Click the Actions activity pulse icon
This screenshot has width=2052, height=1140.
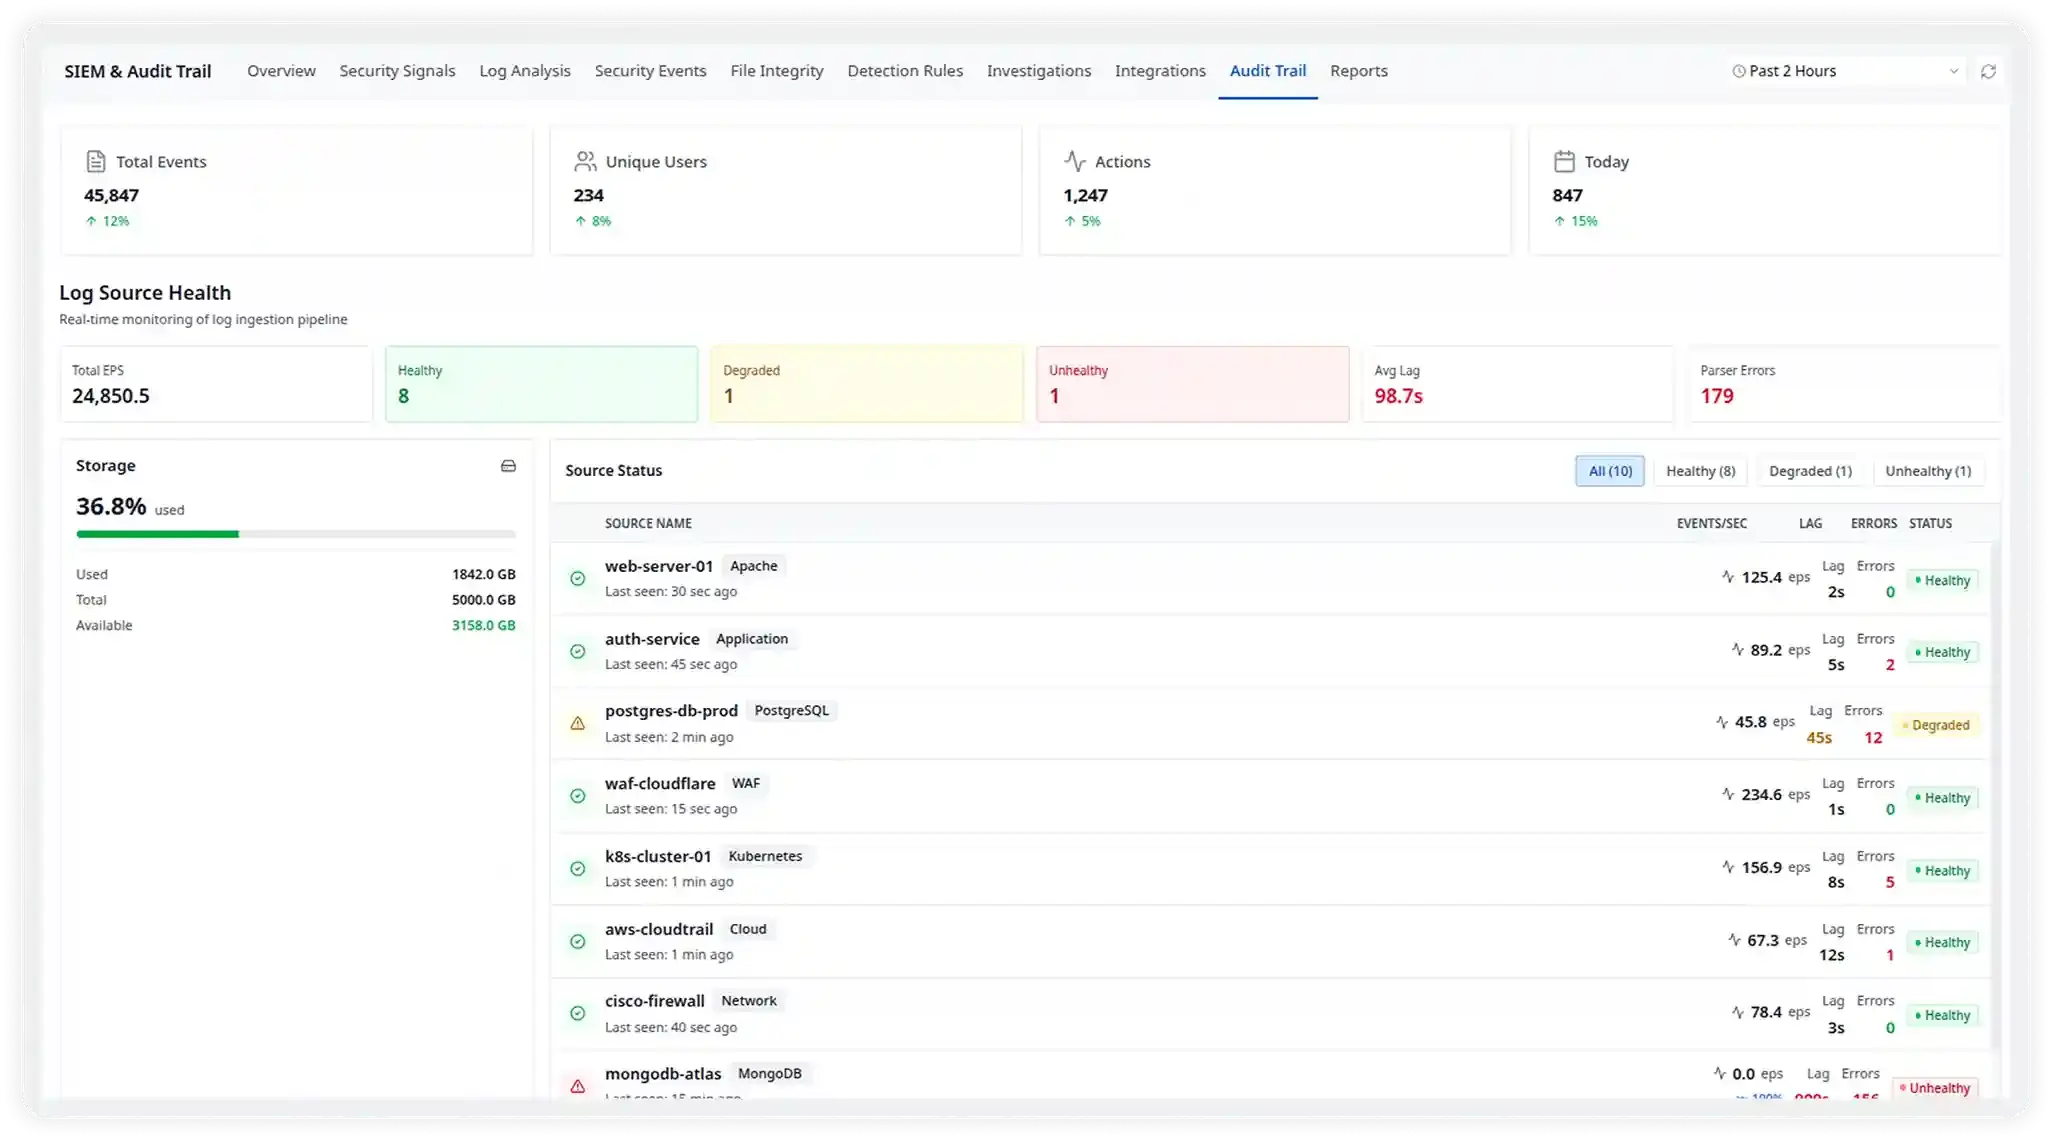pos(1075,161)
